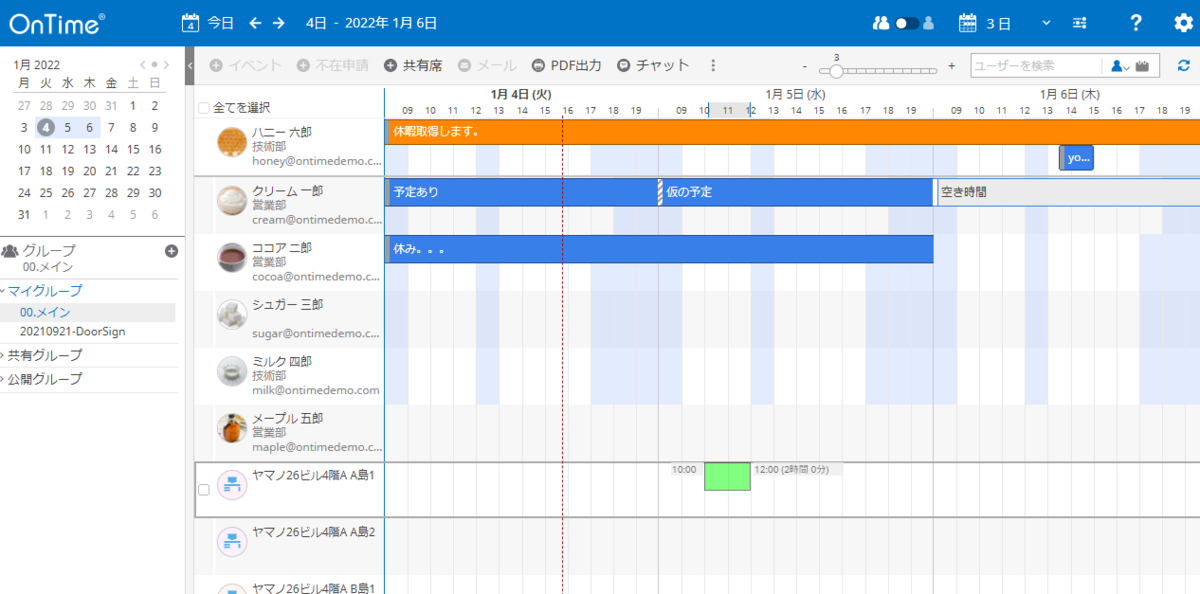
Task: Click the mini calendar today dot
Action: 154,65
